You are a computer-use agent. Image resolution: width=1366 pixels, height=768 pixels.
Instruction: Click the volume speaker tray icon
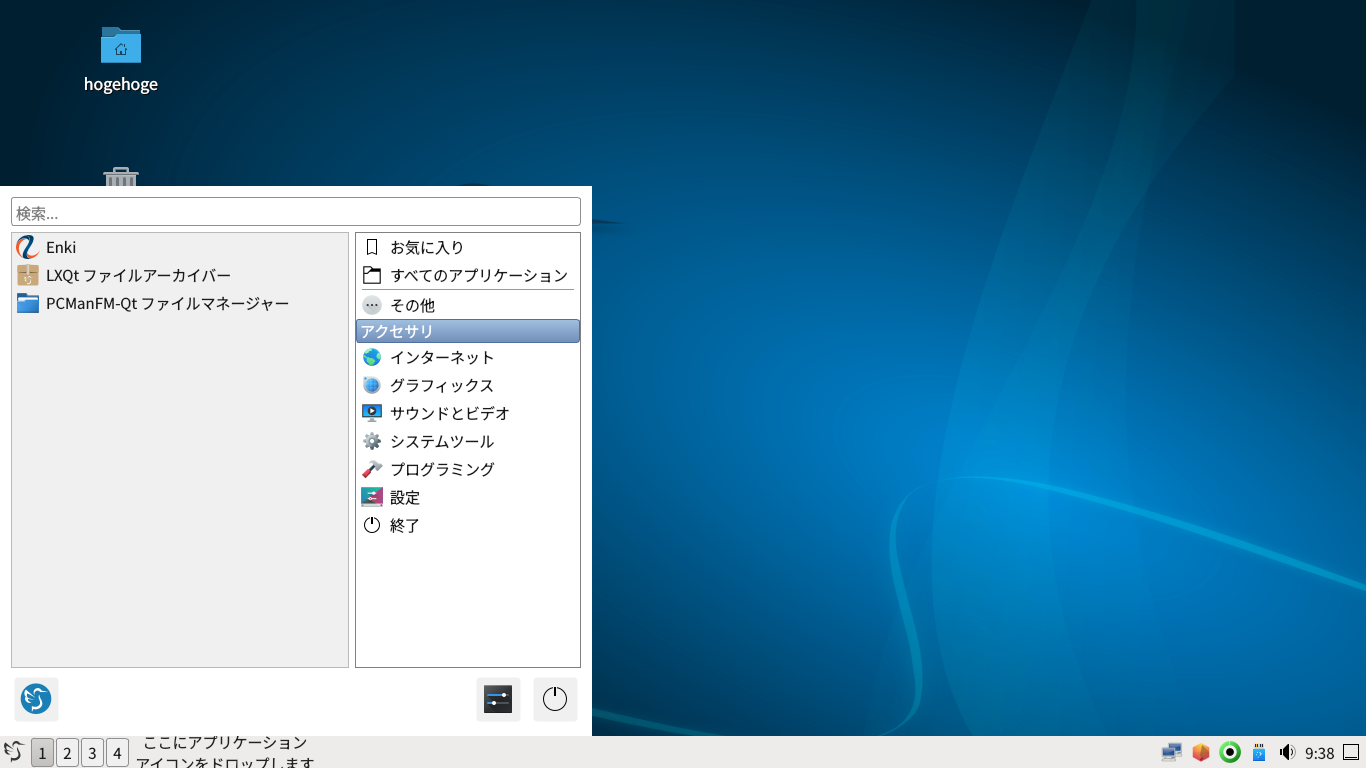(x=1287, y=752)
